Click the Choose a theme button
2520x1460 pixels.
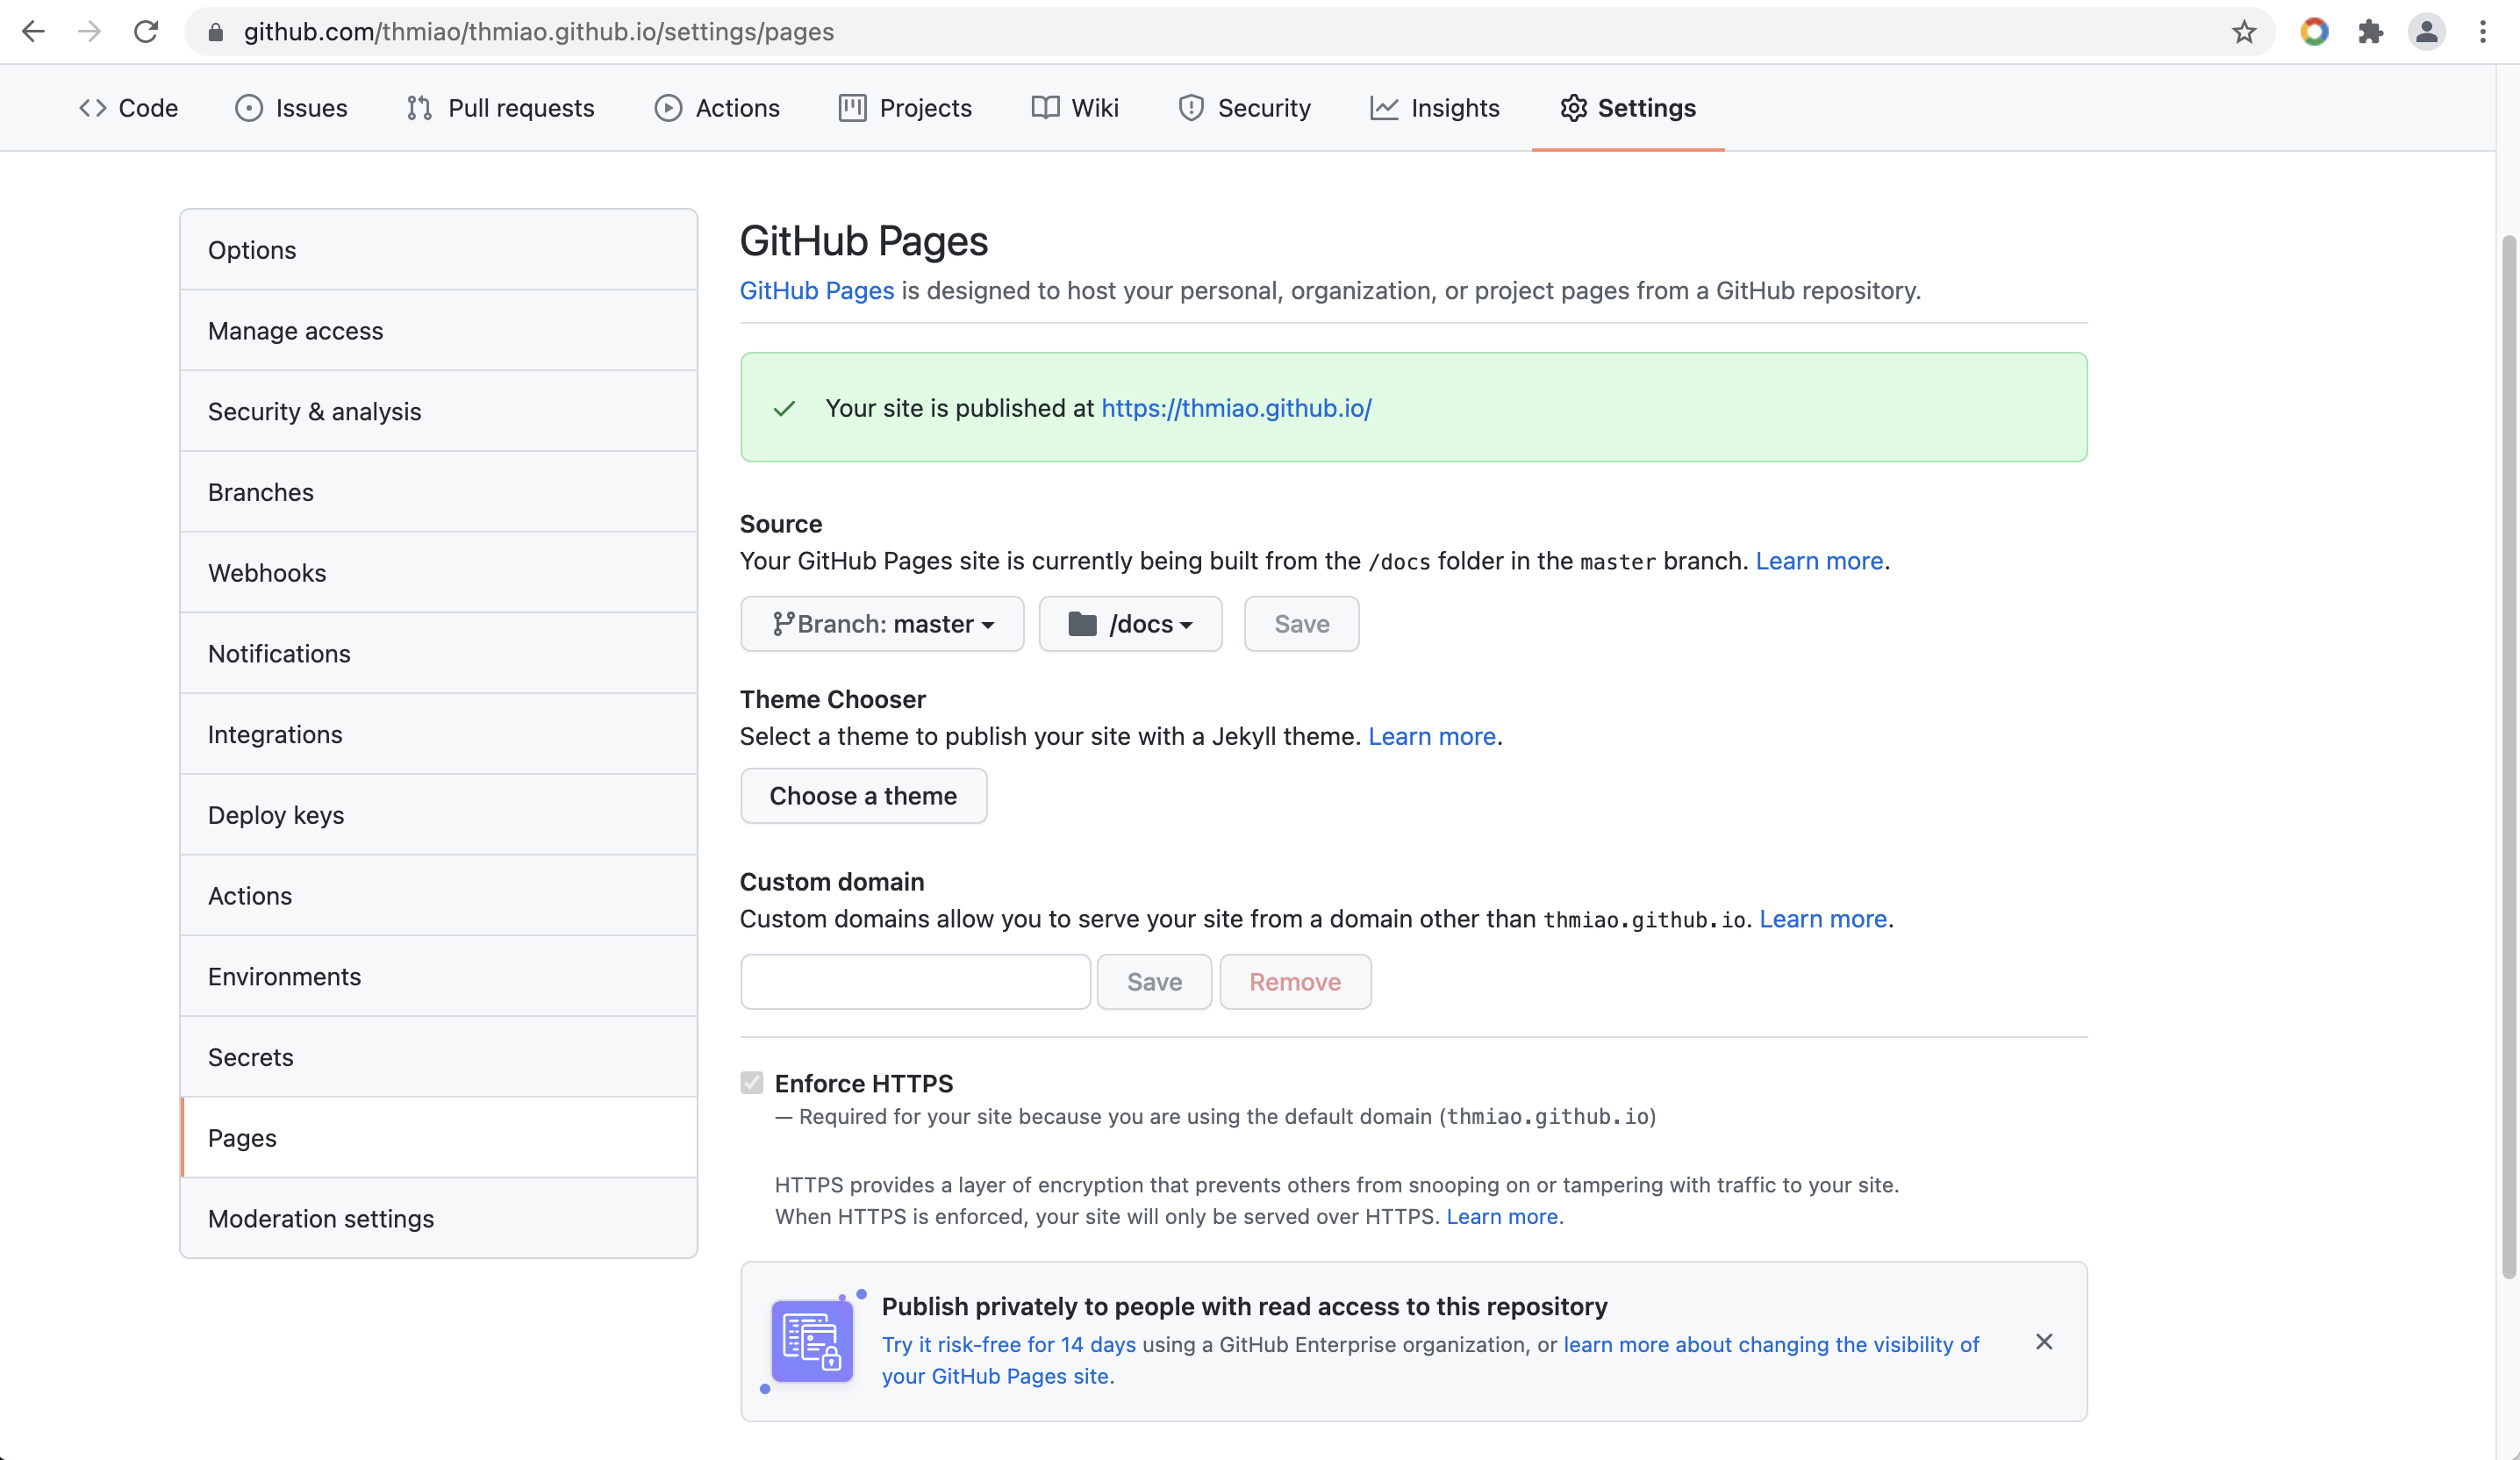tap(863, 796)
